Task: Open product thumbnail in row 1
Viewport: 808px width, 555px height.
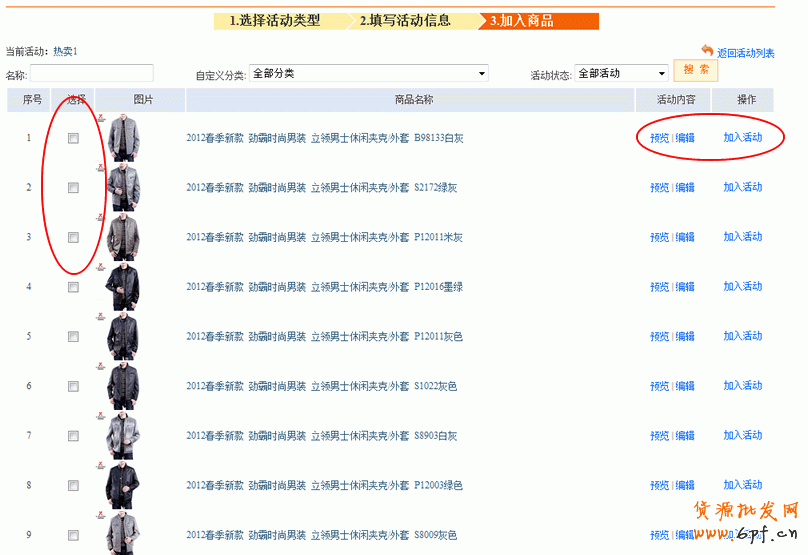Action: [123, 138]
